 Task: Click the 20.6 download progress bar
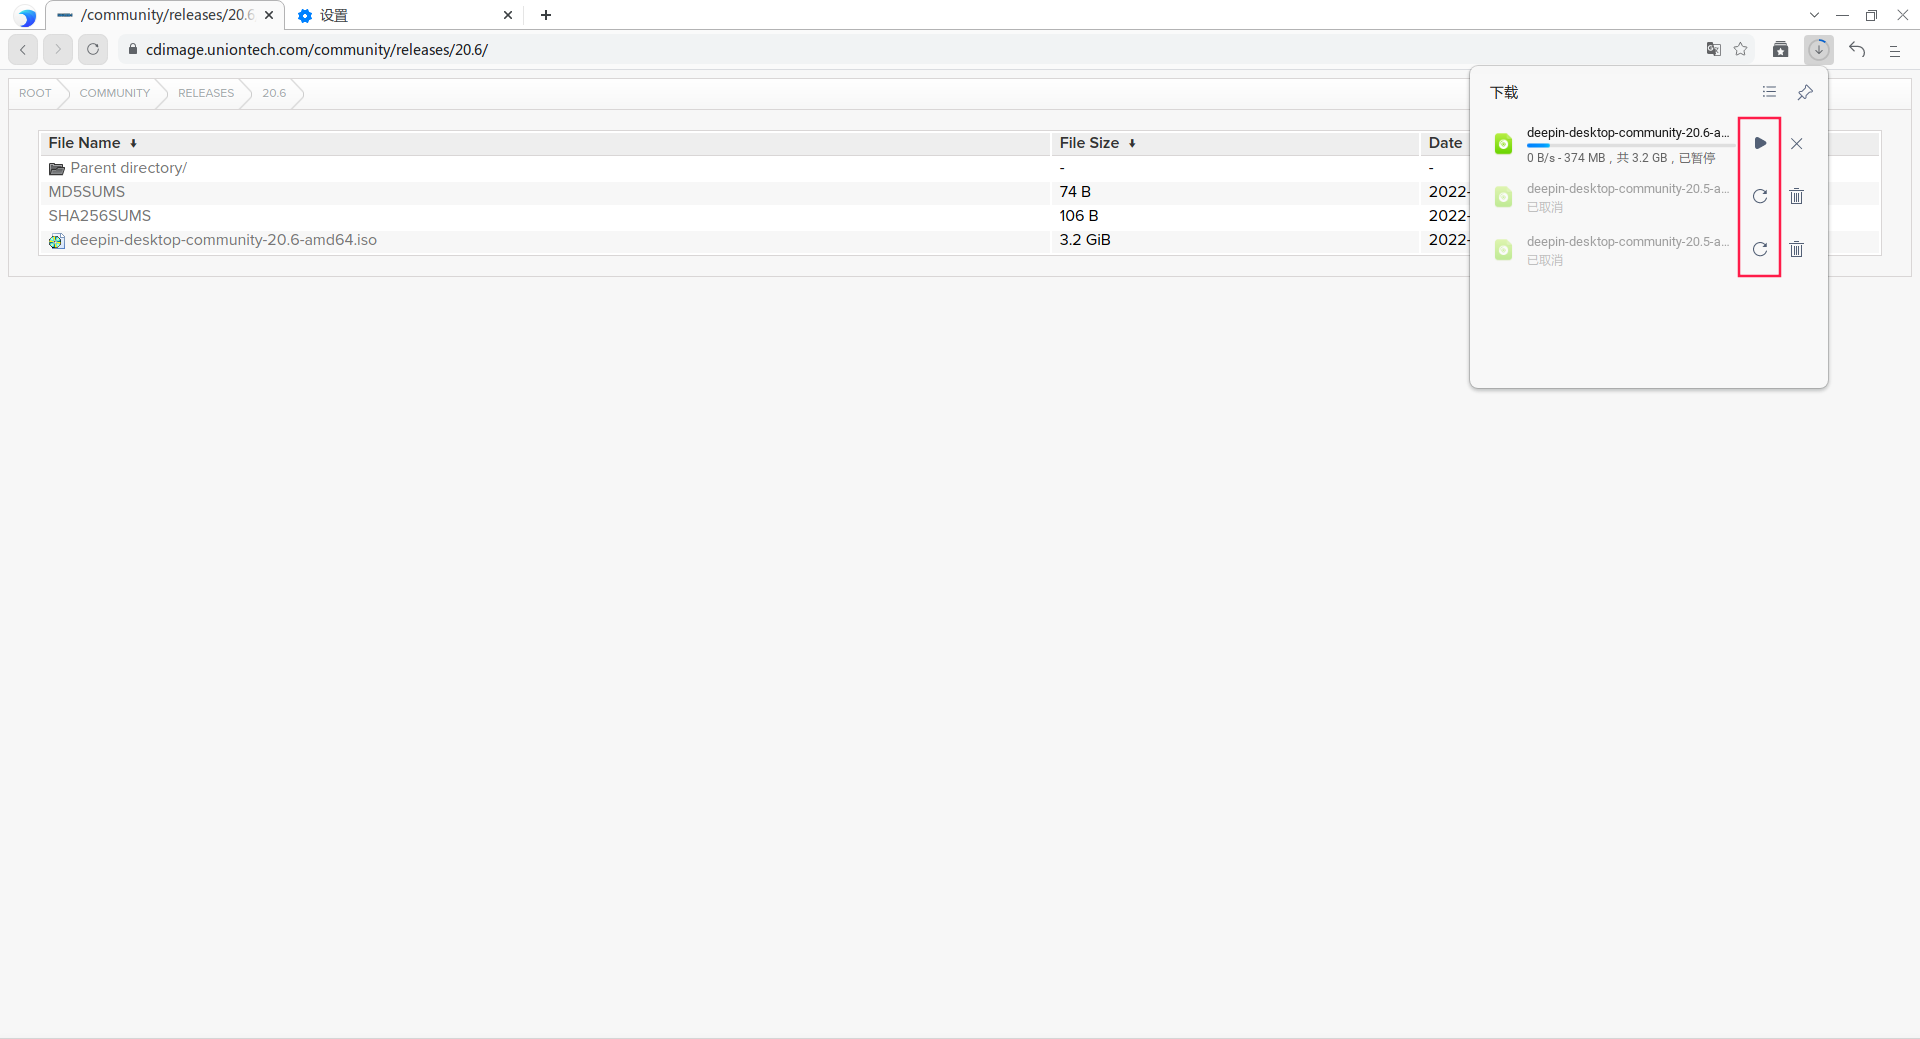point(1630,146)
